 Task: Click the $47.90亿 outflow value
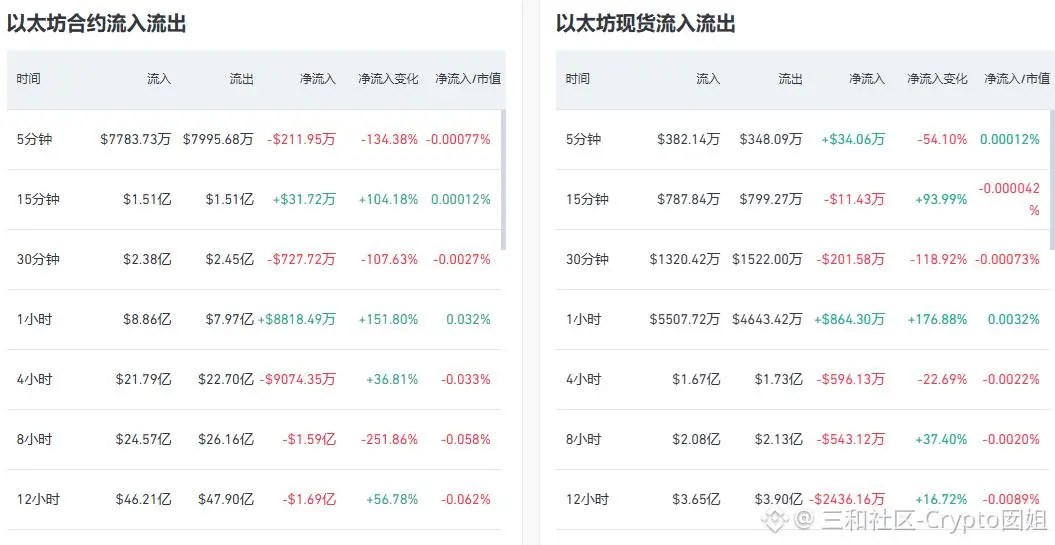pos(226,499)
